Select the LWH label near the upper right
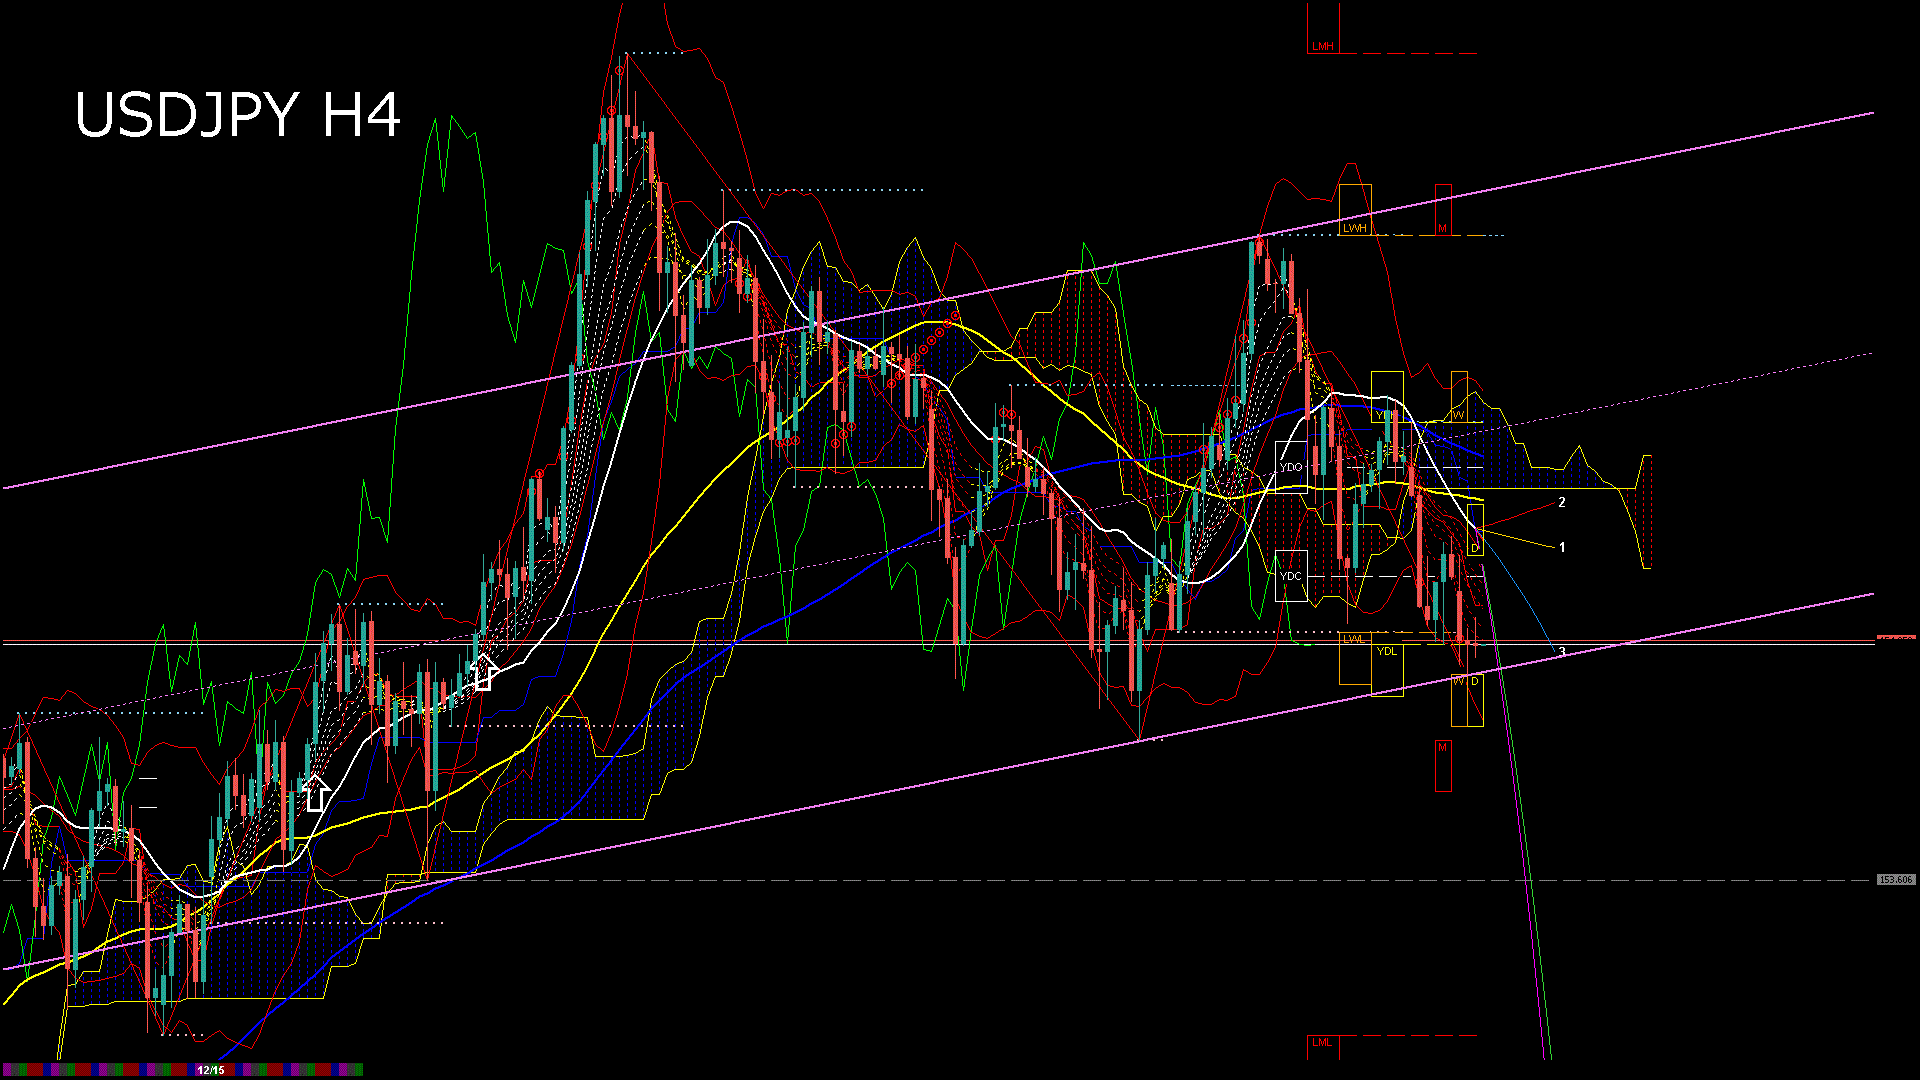 [x=1355, y=228]
